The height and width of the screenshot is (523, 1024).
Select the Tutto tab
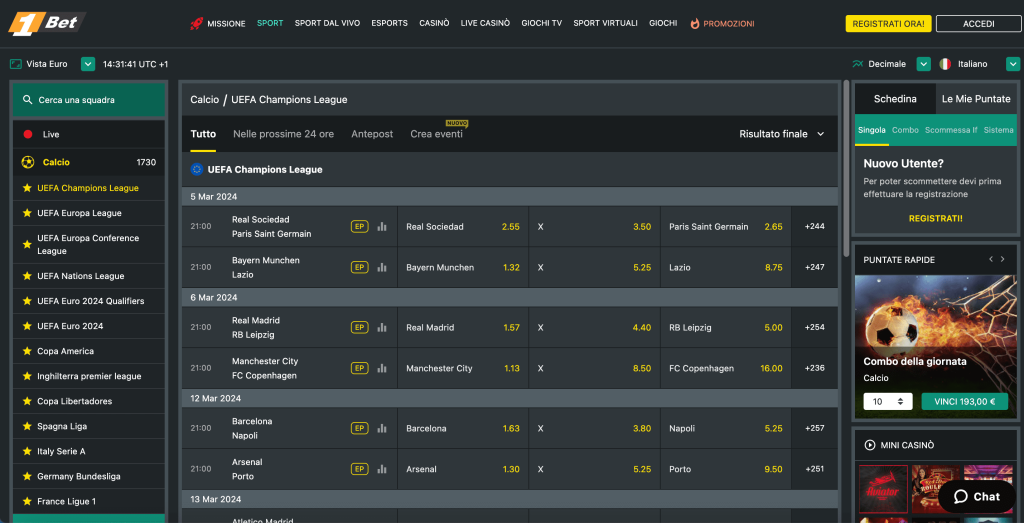tap(203, 134)
